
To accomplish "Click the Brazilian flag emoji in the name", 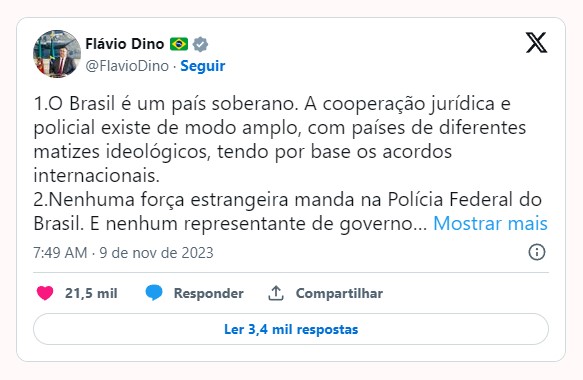I will coord(179,44).
